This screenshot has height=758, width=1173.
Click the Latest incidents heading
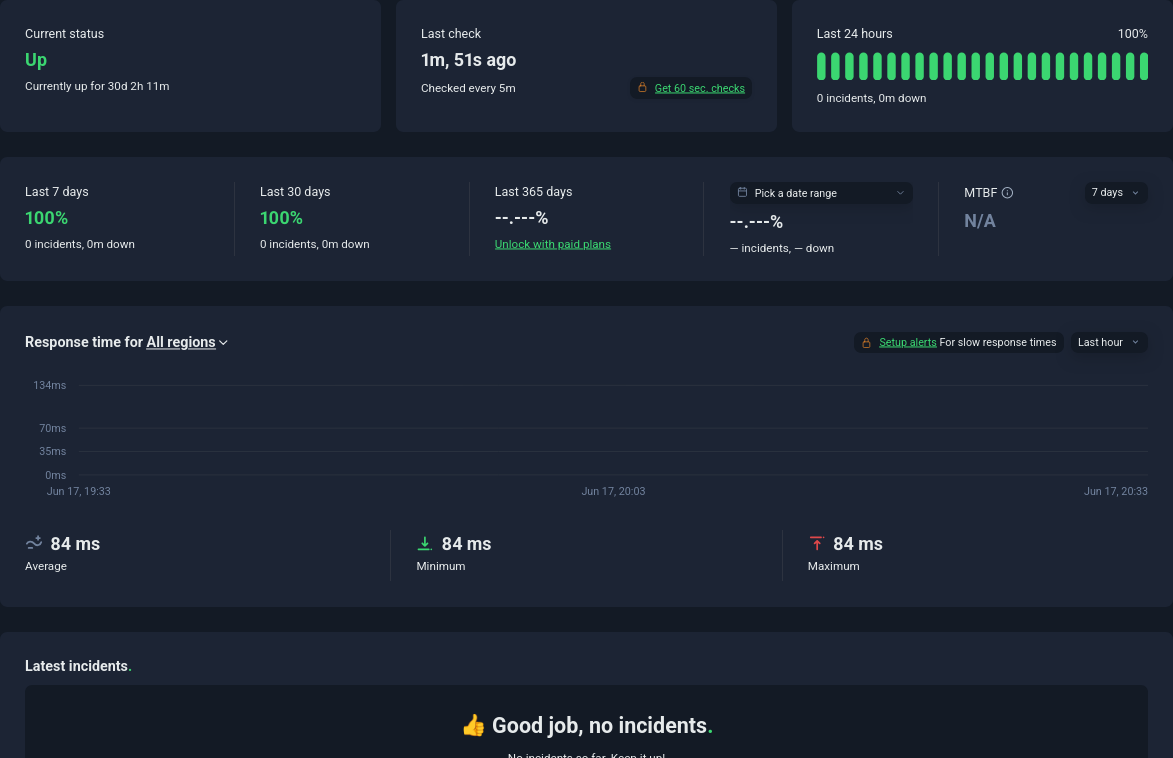(78, 666)
